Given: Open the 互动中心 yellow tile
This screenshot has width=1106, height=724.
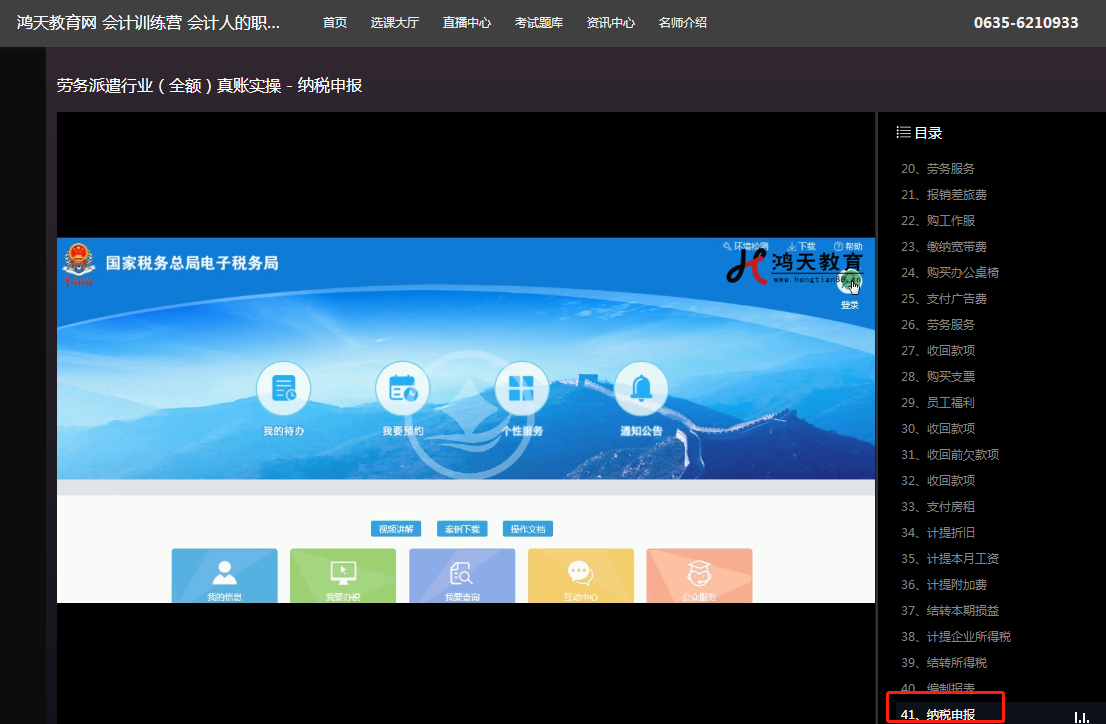Looking at the screenshot, I should pos(581,575).
